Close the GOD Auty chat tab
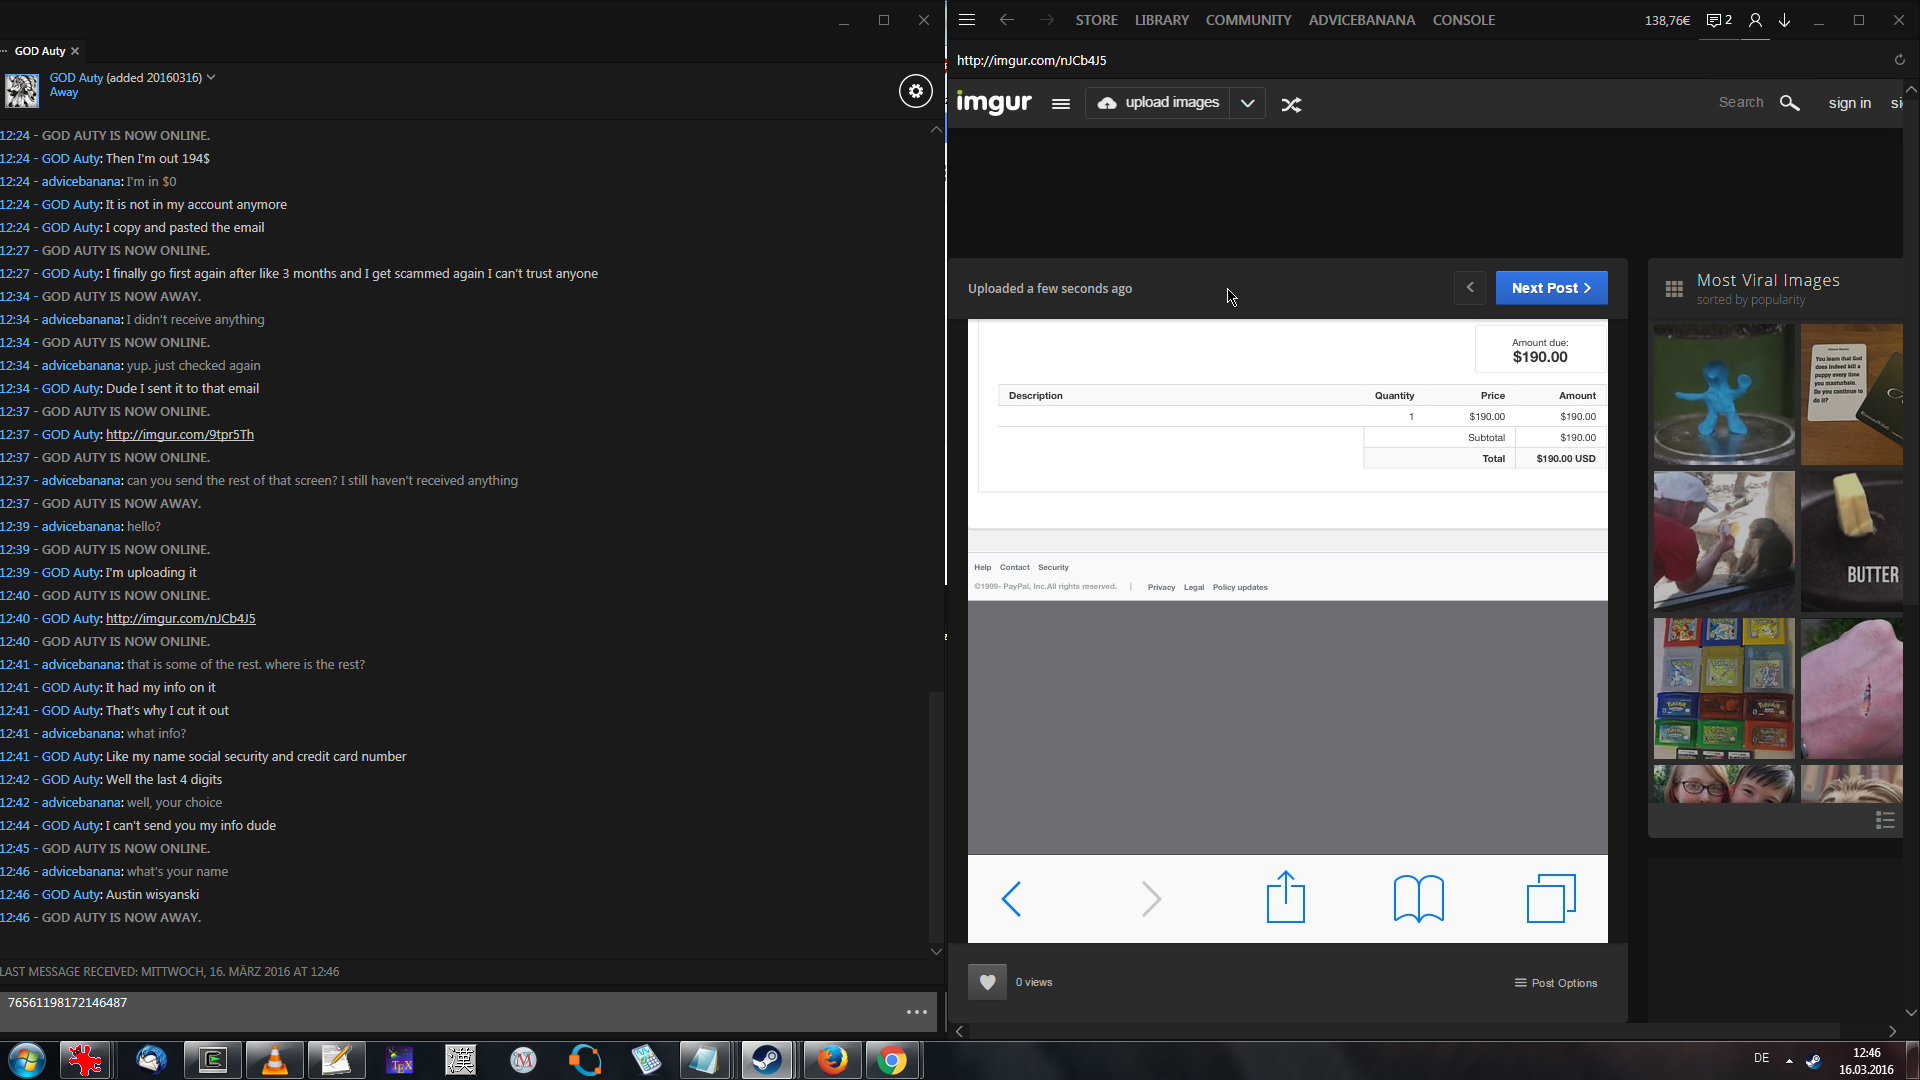This screenshot has width=1920, height=1080. (x=75, y=51)
